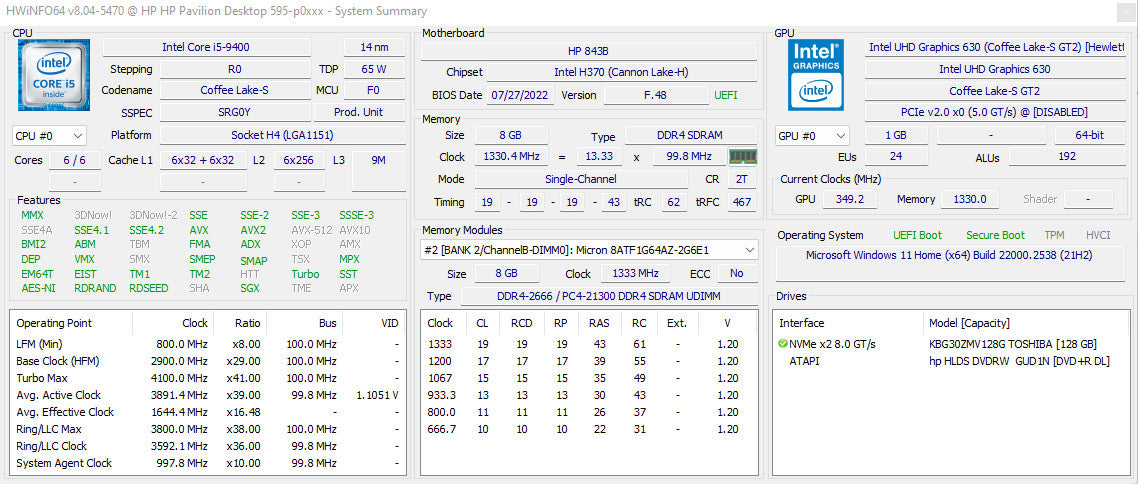Select the 666.7 memory timing row

(x=589, y=429)
